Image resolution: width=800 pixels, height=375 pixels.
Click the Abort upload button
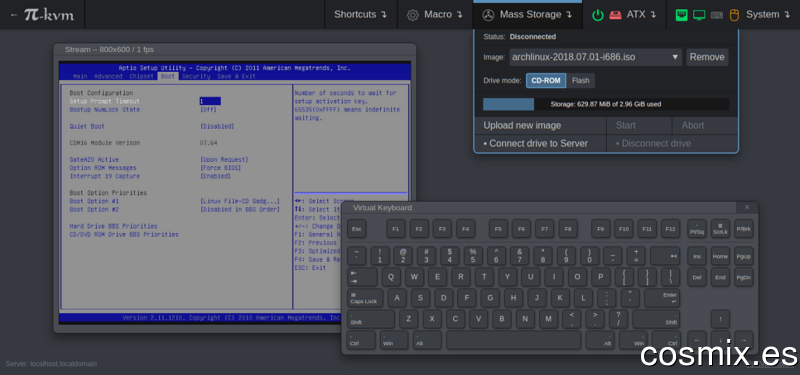705,126
